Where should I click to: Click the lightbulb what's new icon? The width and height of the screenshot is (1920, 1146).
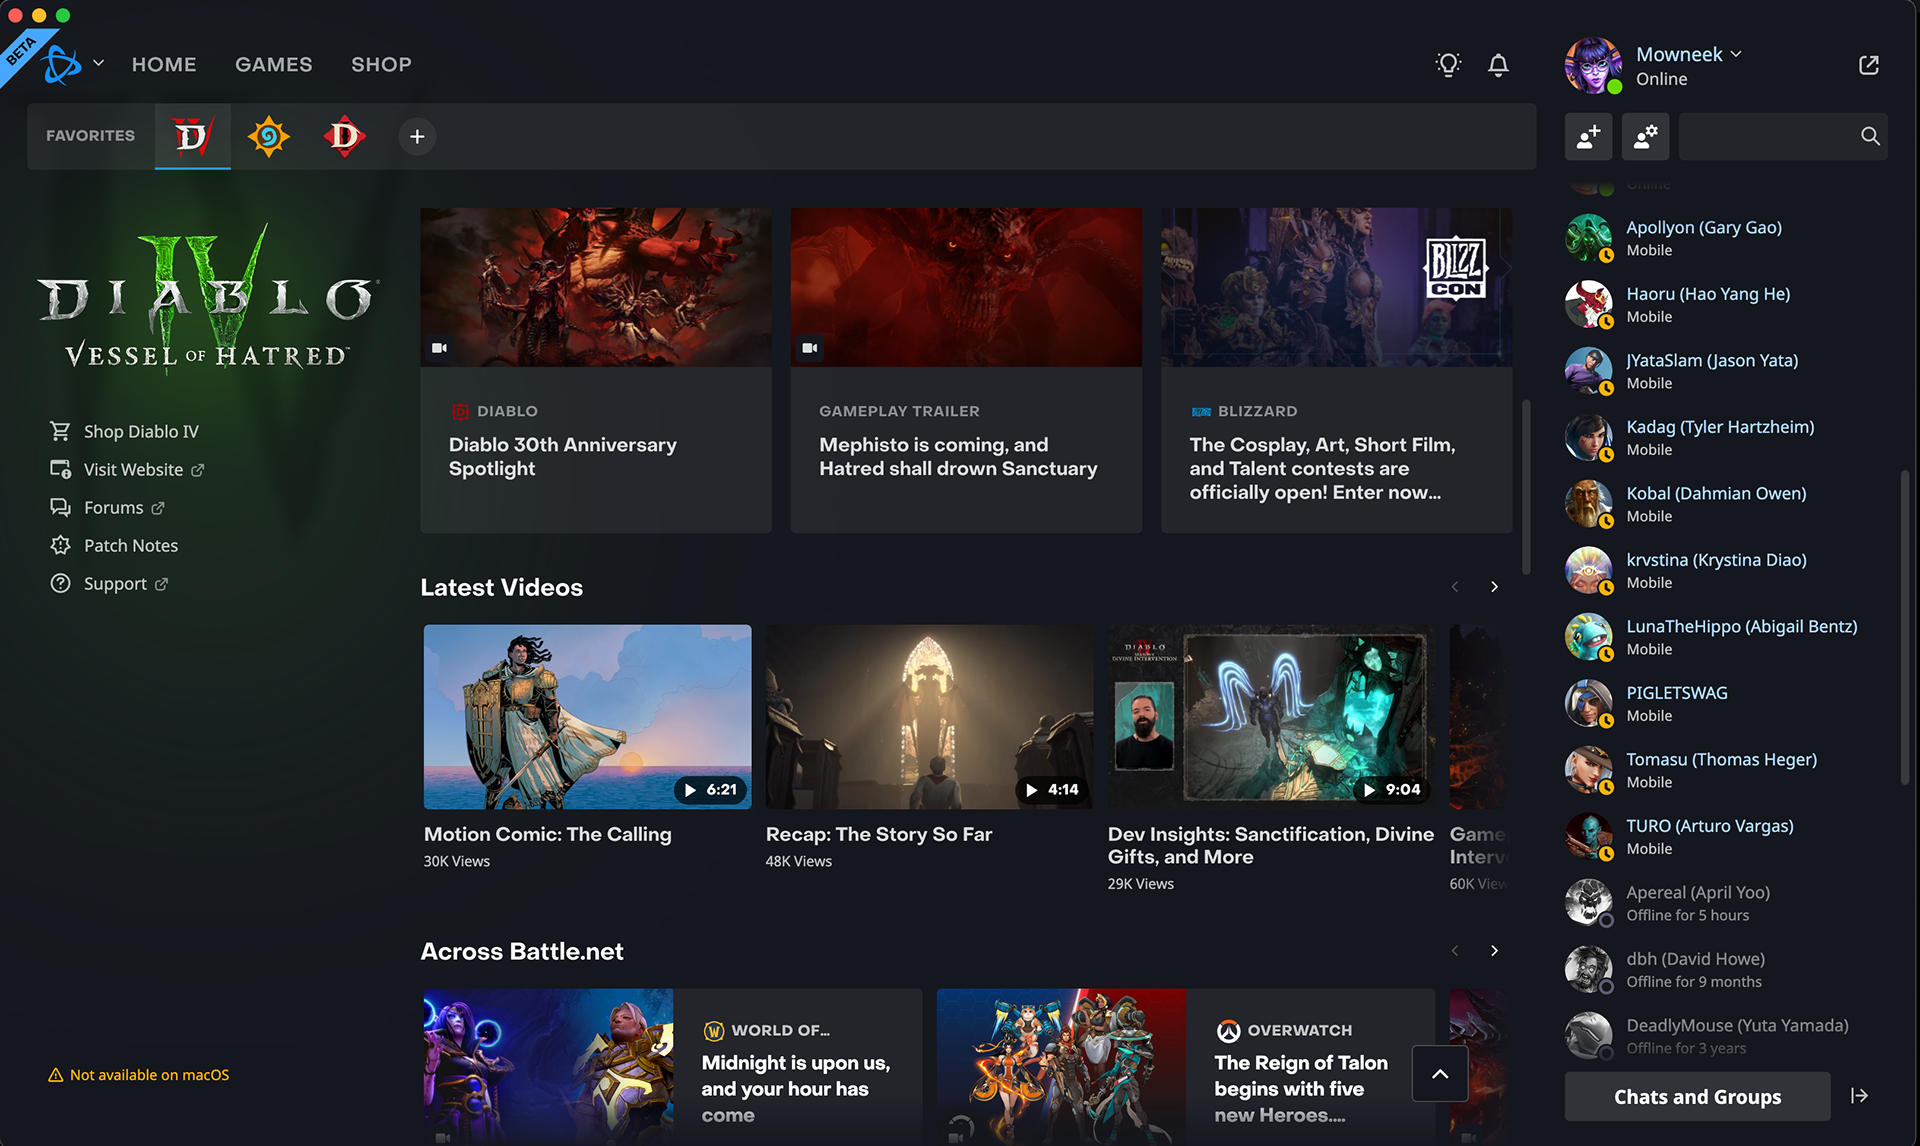point(1448,65)
